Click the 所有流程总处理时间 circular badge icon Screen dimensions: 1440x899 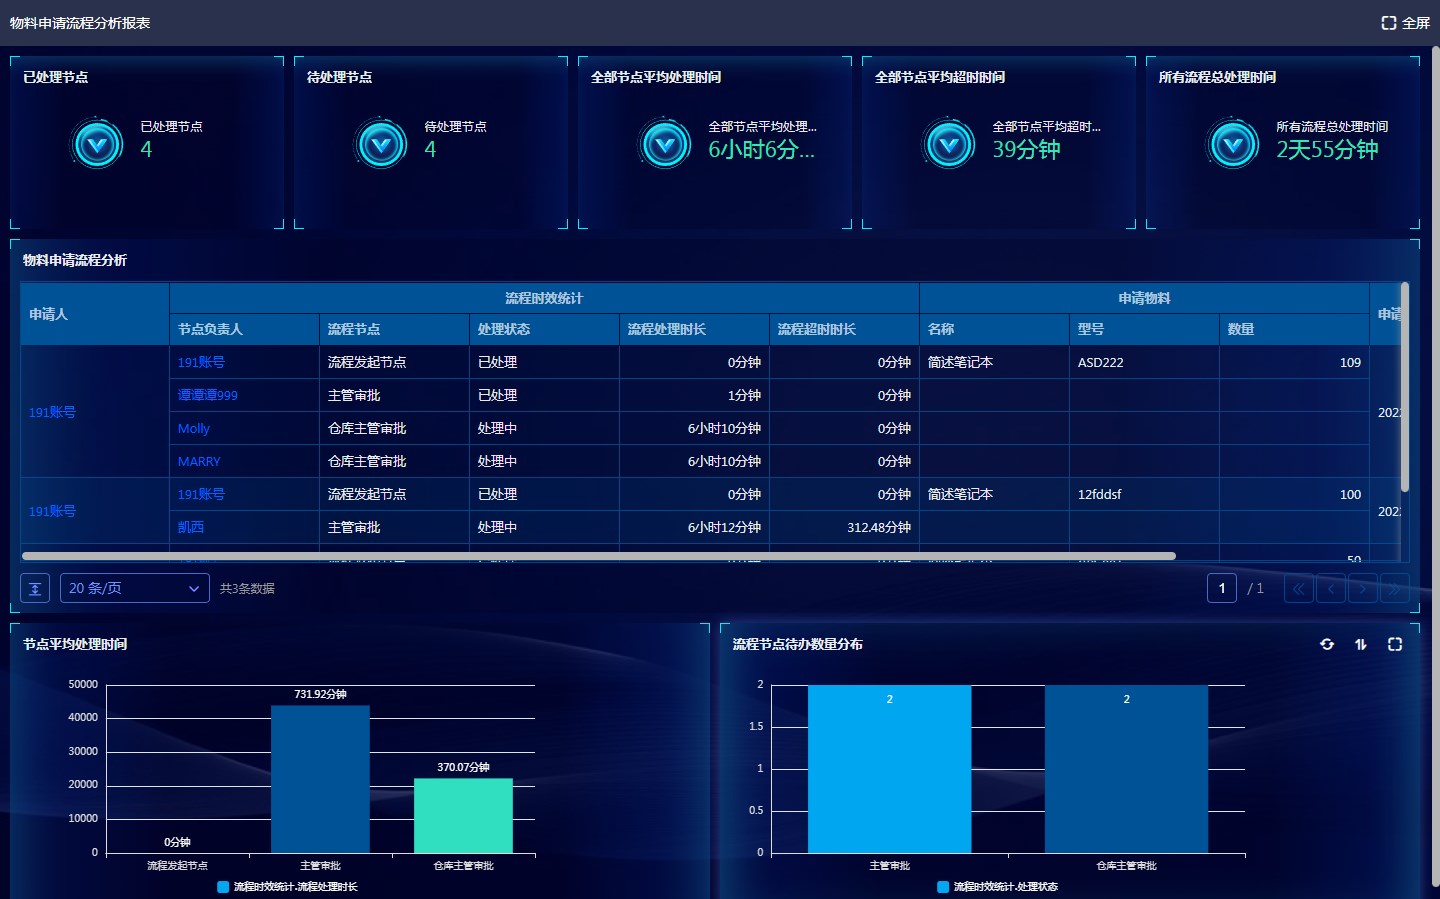click(1233, 145)
